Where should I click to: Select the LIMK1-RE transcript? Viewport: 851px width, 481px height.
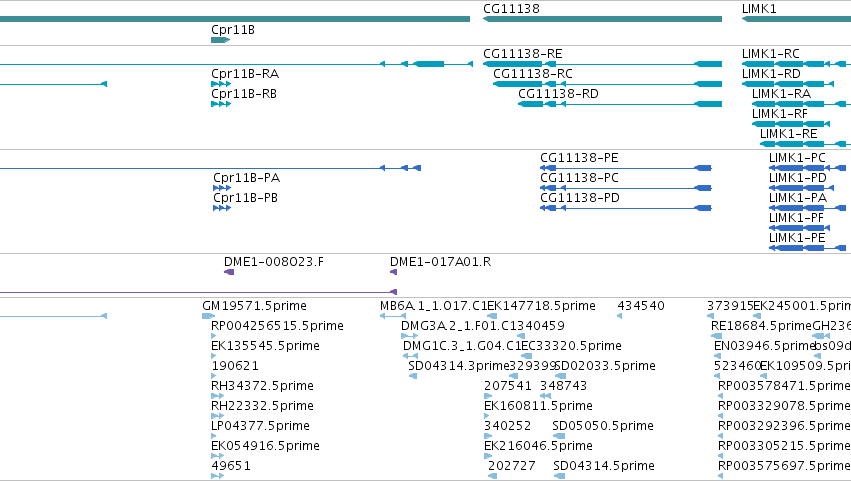805,144
